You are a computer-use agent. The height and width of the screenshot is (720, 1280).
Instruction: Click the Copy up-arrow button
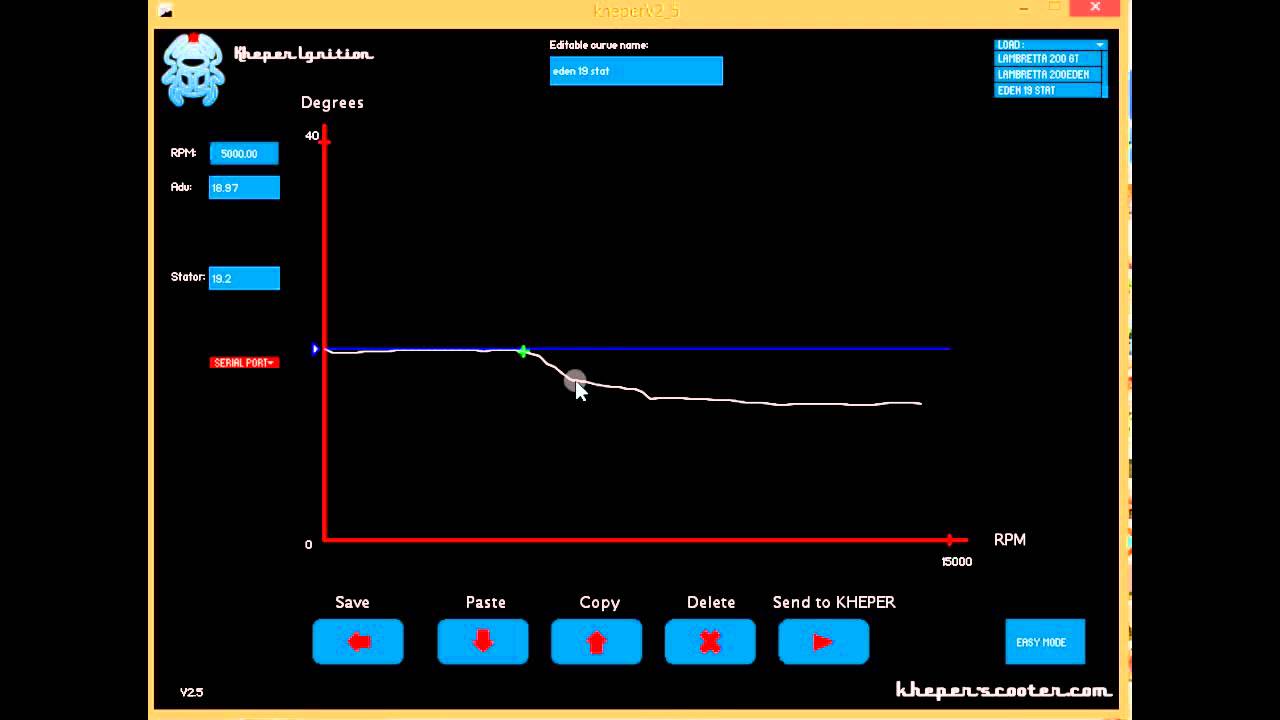(597, 642)
